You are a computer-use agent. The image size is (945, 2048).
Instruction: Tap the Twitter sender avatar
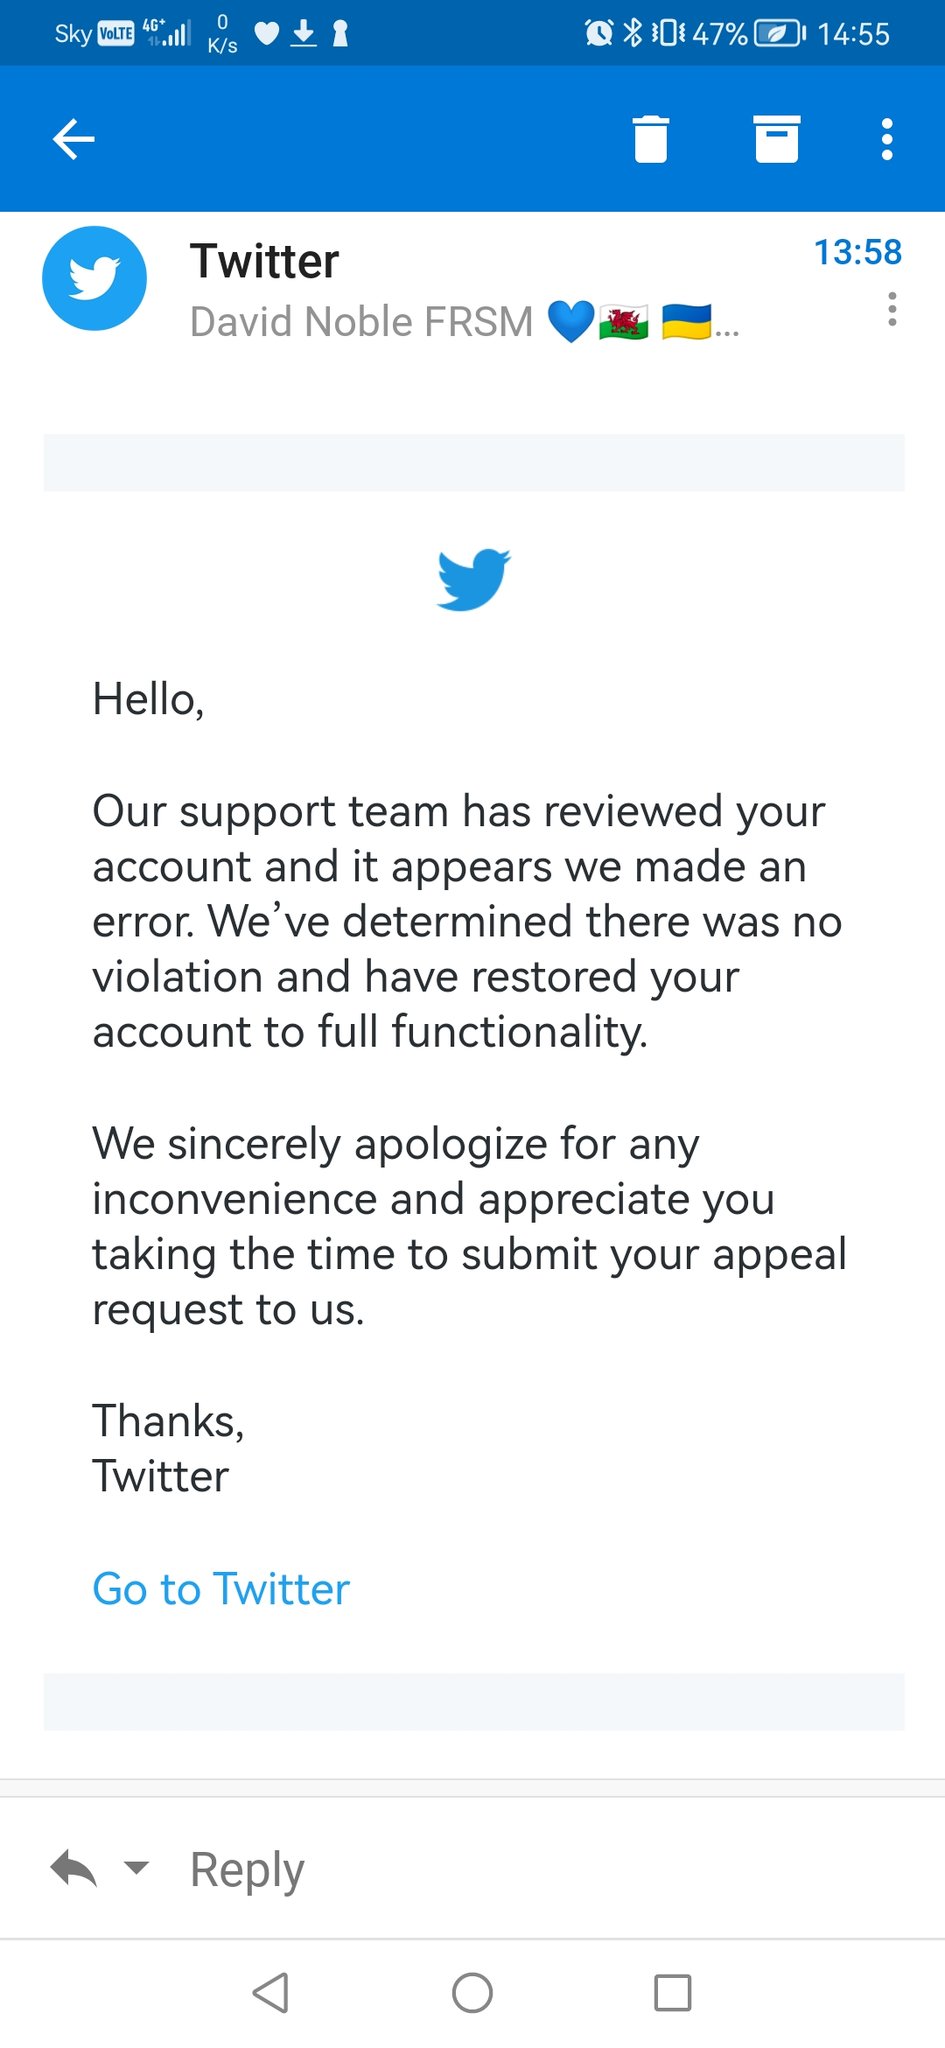(x=94, y=279)
